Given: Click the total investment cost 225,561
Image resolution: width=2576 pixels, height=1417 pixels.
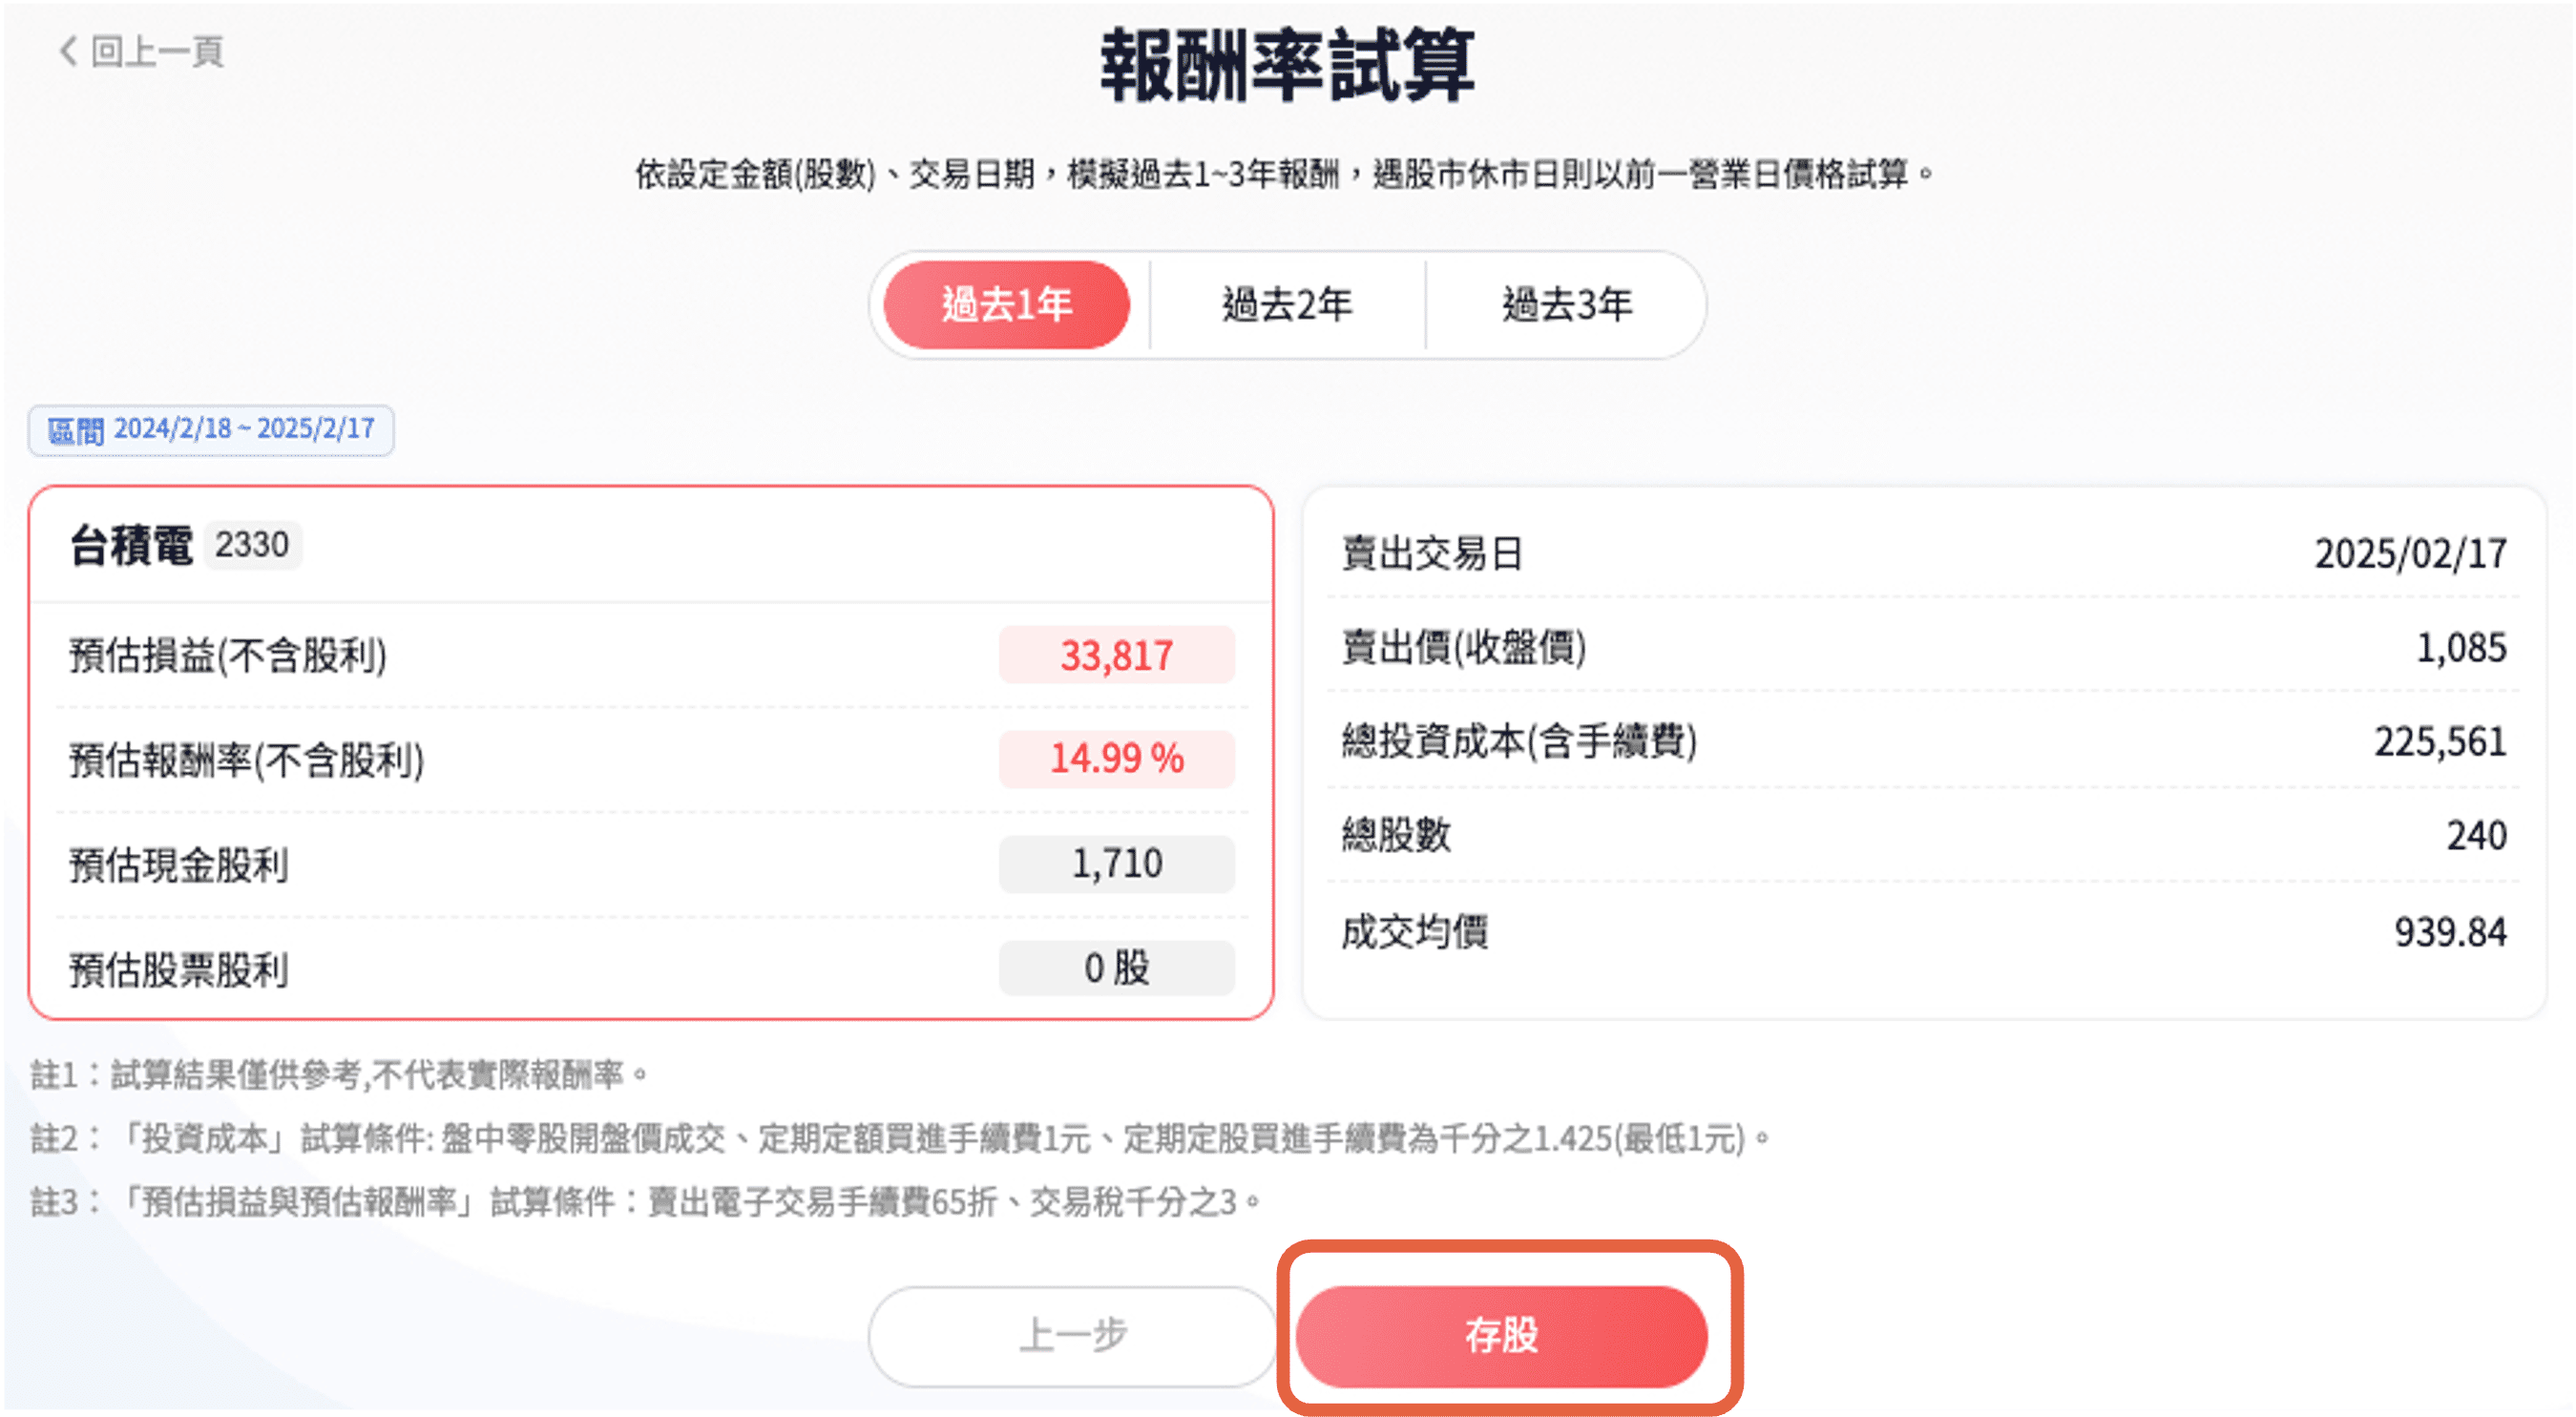Looking at the screenshot, I should point(2440,742).
